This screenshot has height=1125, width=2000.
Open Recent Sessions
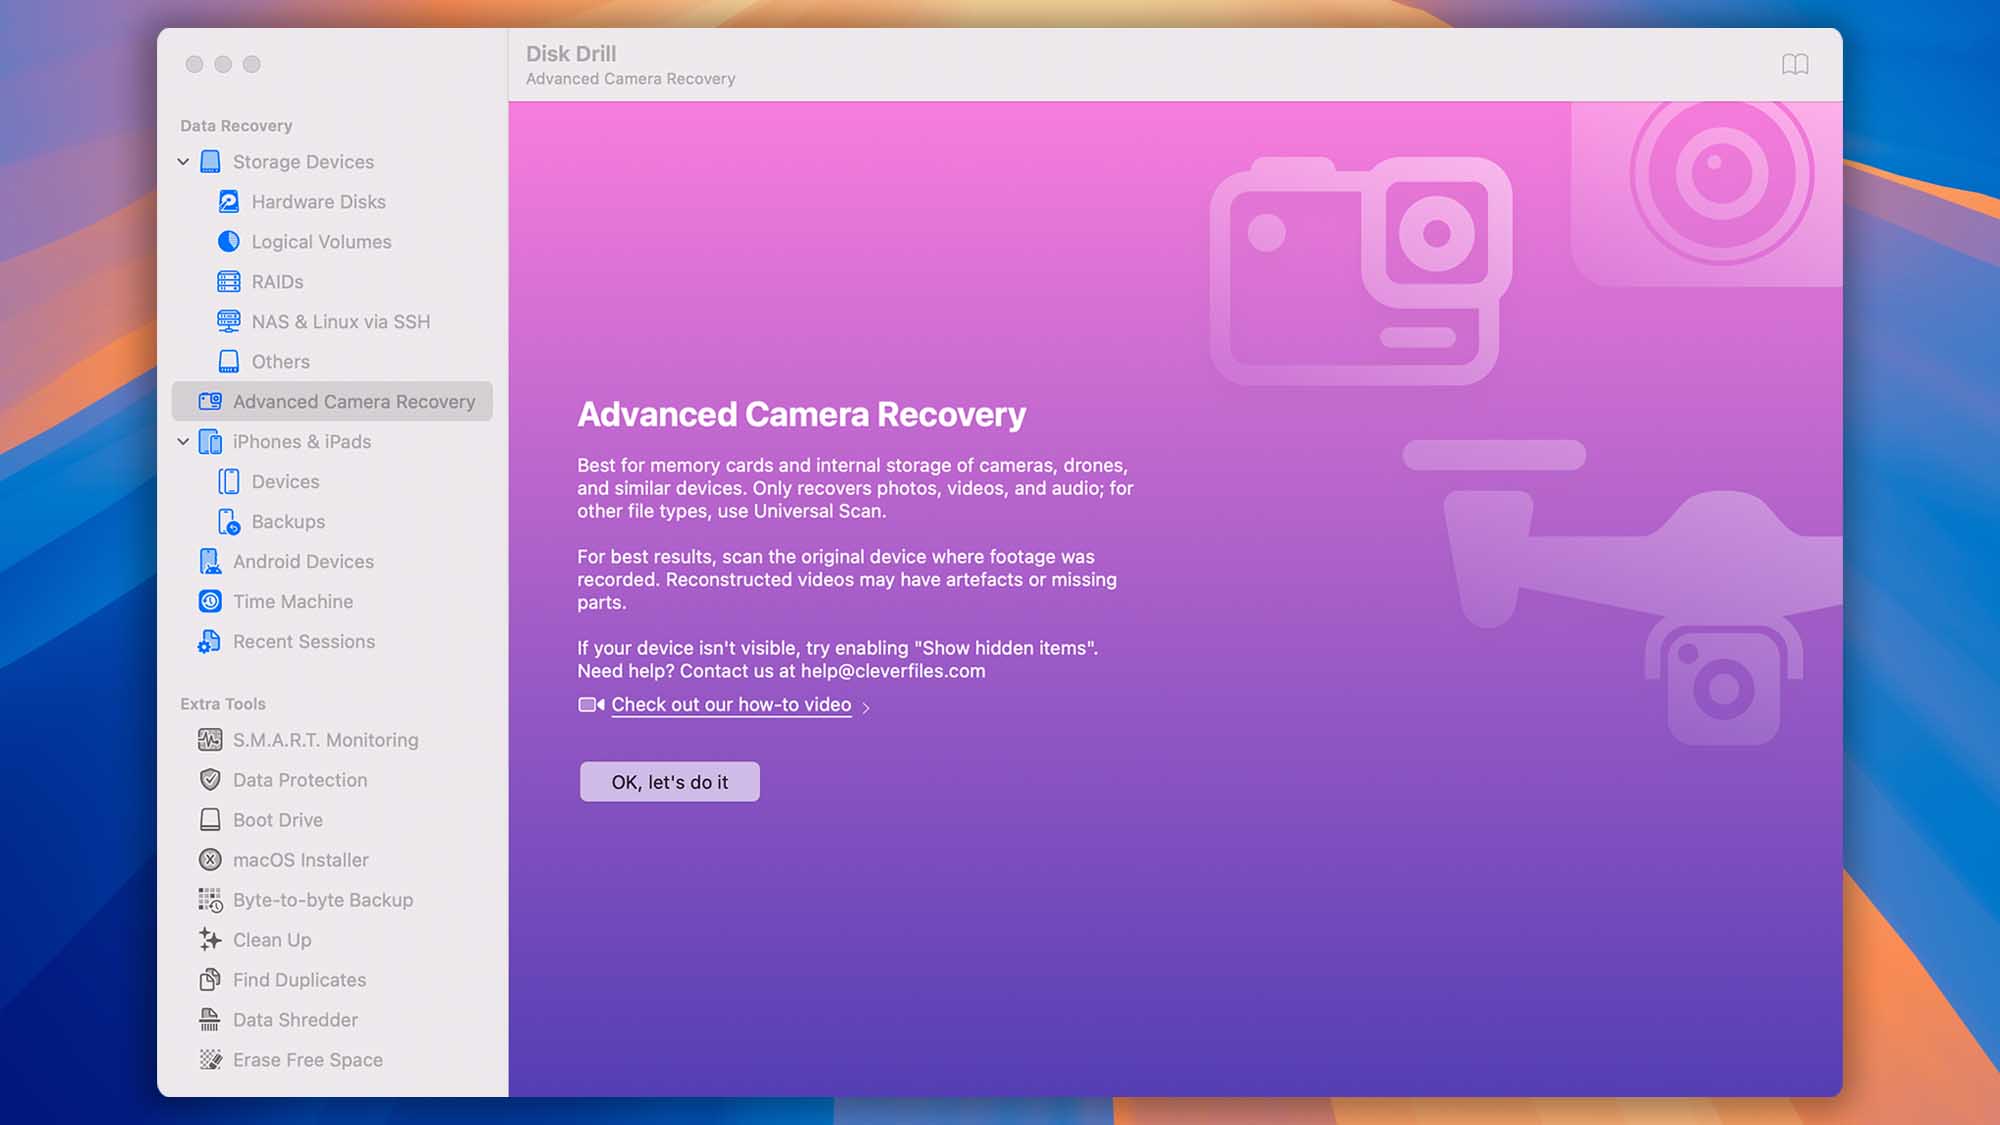pos(332,642)
